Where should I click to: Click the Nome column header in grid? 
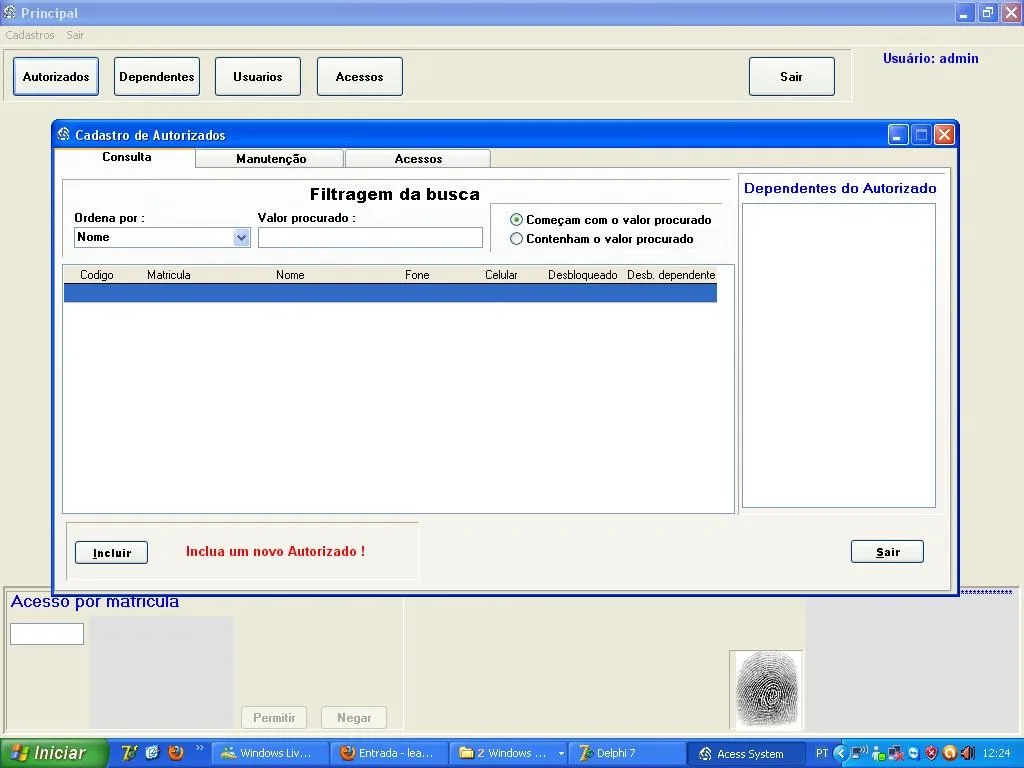point(290,275)
